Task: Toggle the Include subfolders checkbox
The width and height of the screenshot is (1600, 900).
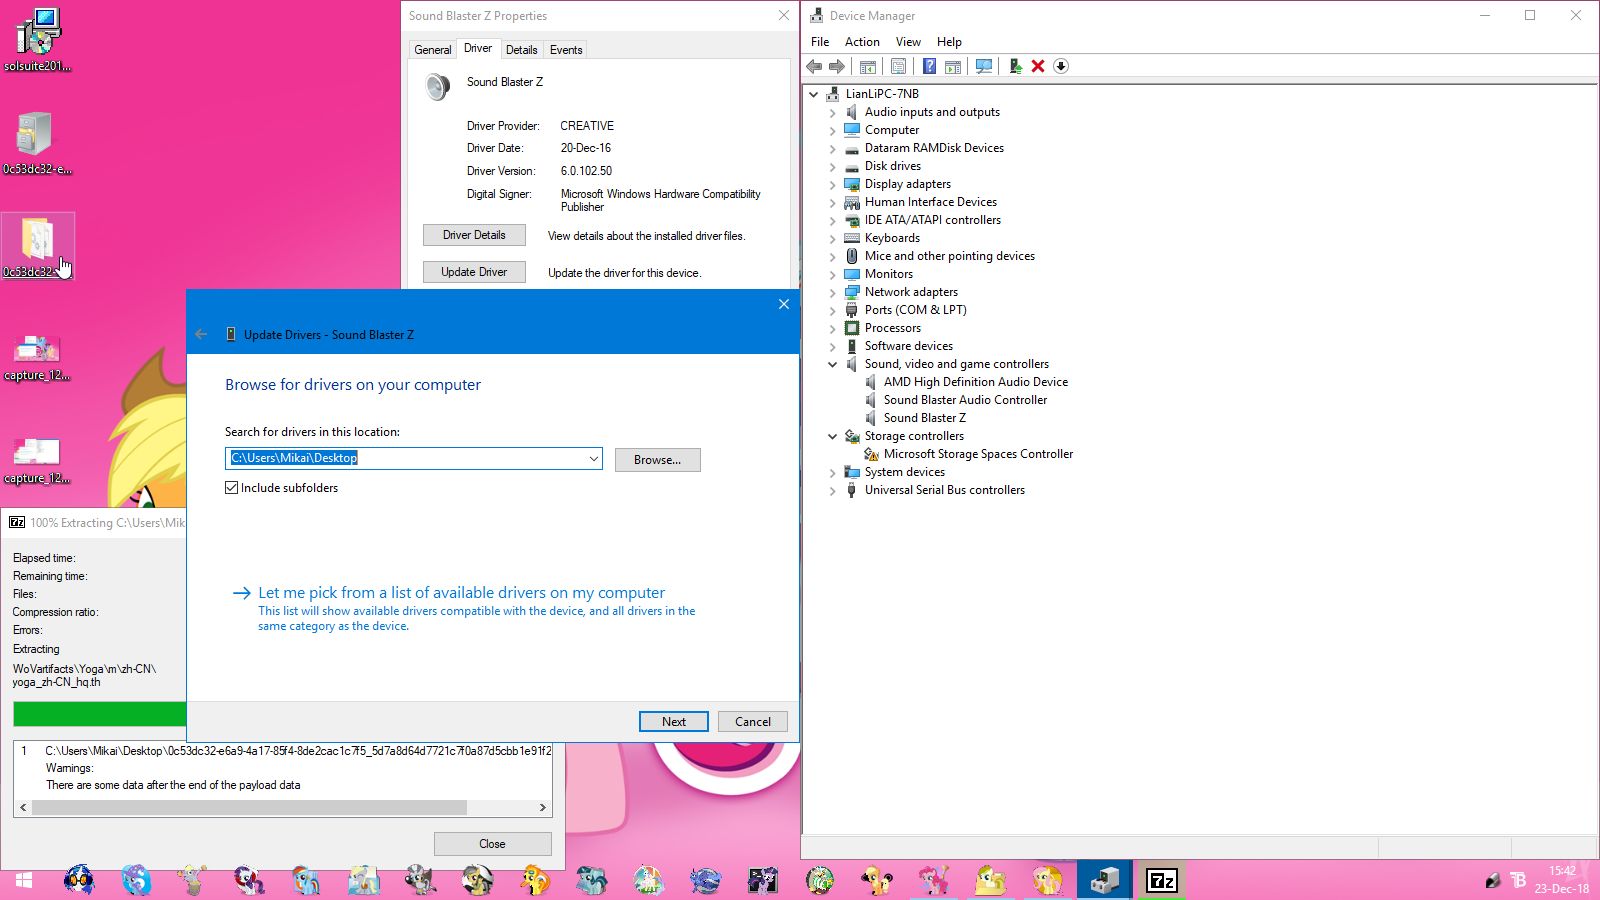Action: [x=232, y=488]
